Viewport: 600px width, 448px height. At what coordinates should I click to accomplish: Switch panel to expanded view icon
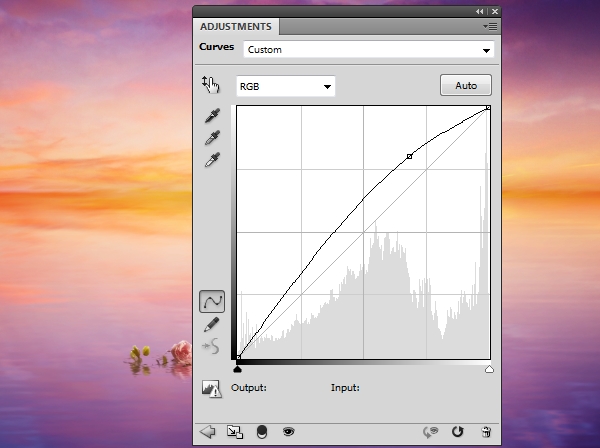(235, 432)
